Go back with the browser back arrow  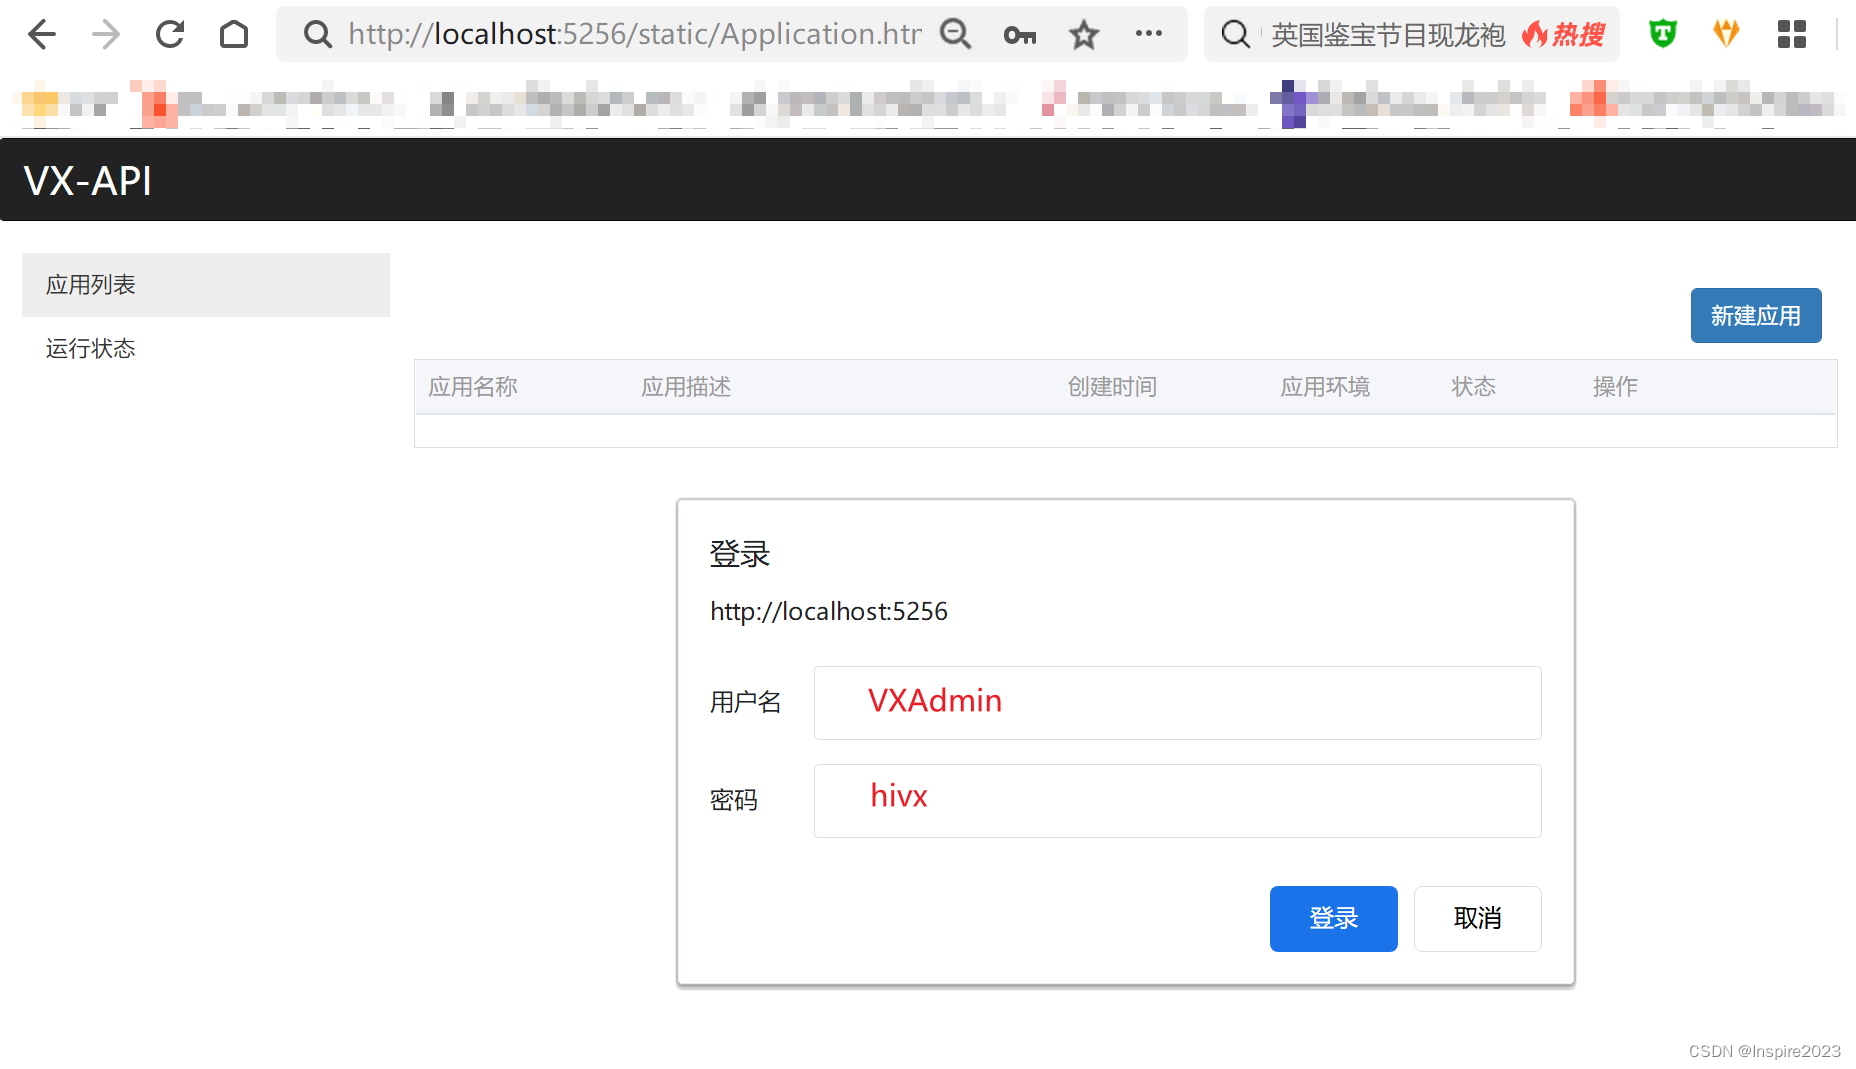[x=42, y=35]
